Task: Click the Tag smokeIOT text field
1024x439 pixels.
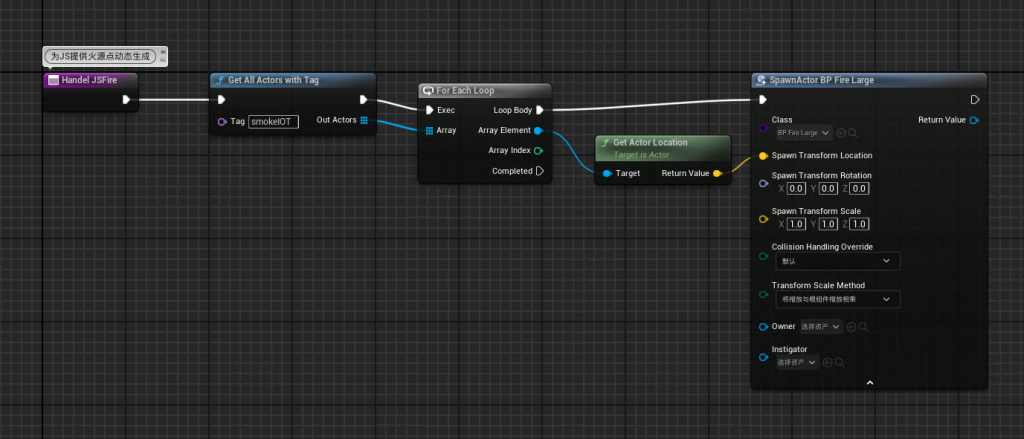Action: point(273,122)
